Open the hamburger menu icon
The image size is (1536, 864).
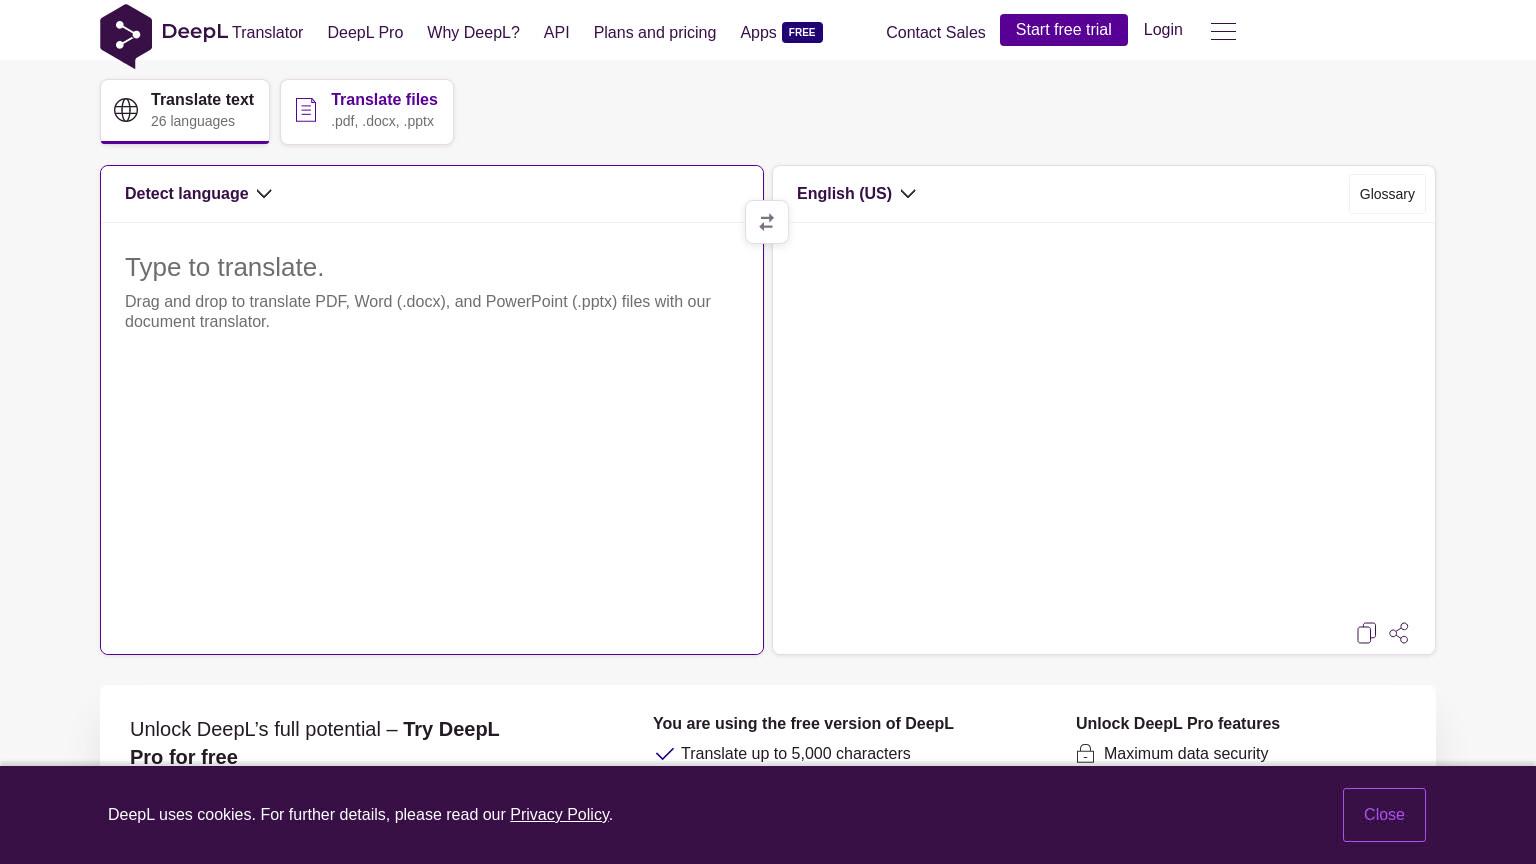click(x=1223, y=32)
